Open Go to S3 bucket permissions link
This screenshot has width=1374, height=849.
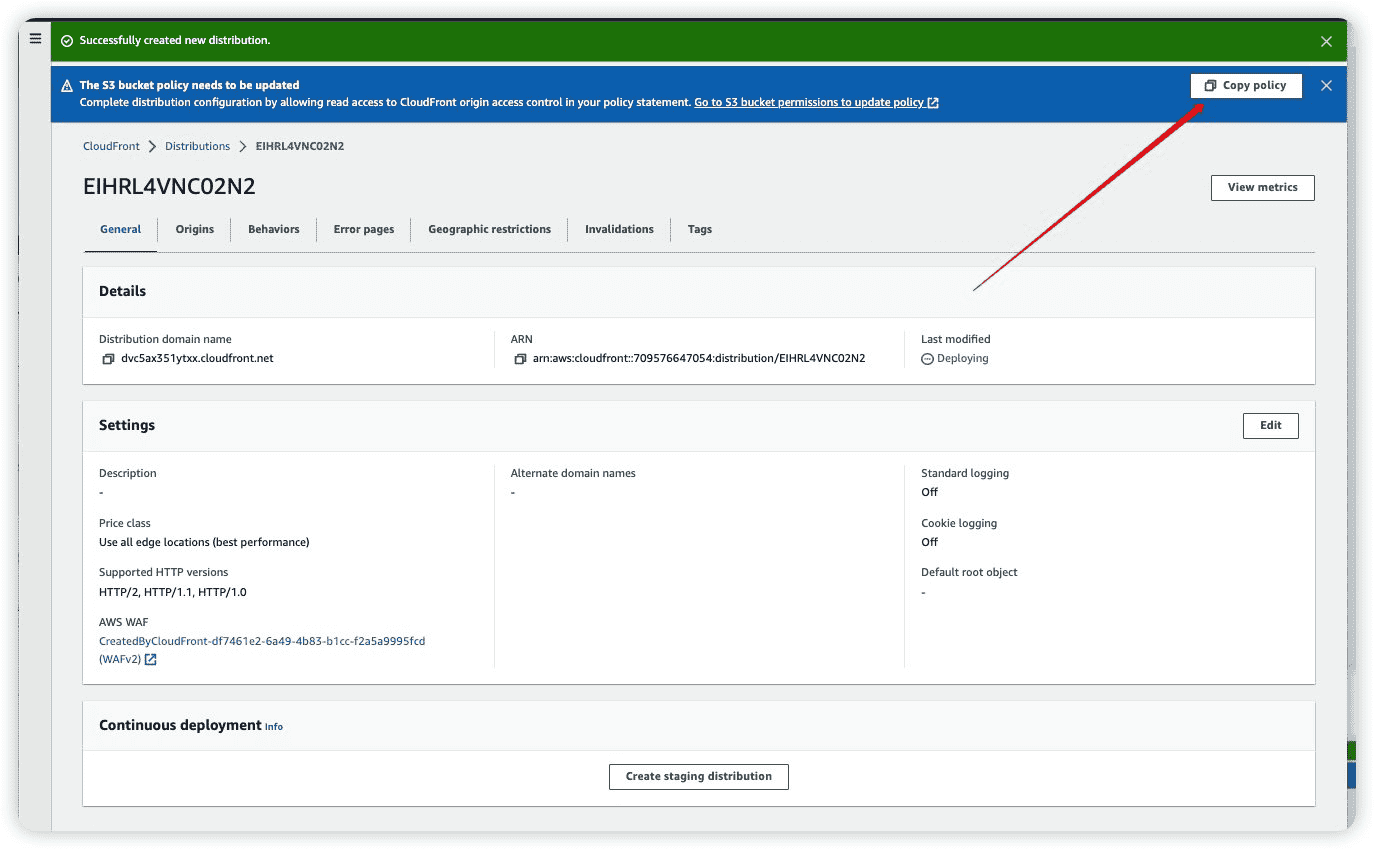coord(816,102)
